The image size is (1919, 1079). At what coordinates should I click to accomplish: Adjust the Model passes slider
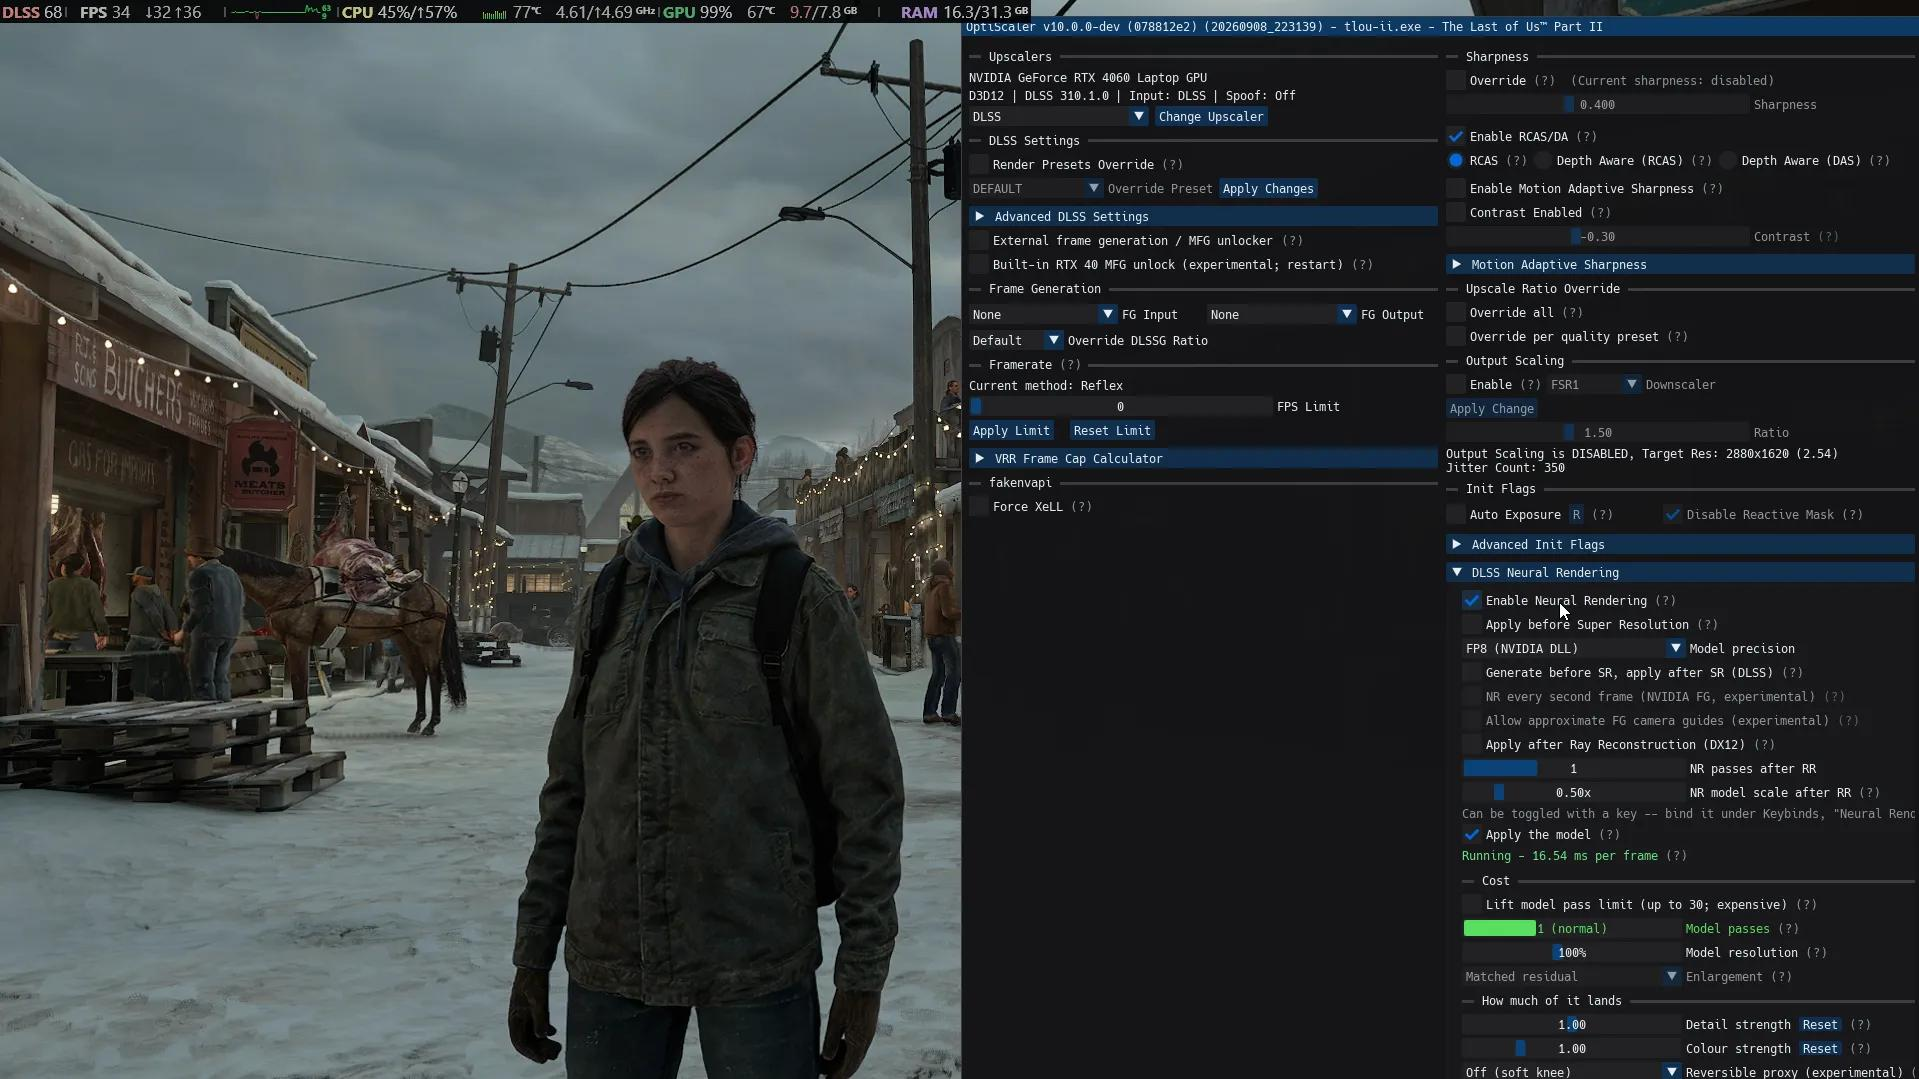(1571, 929)
